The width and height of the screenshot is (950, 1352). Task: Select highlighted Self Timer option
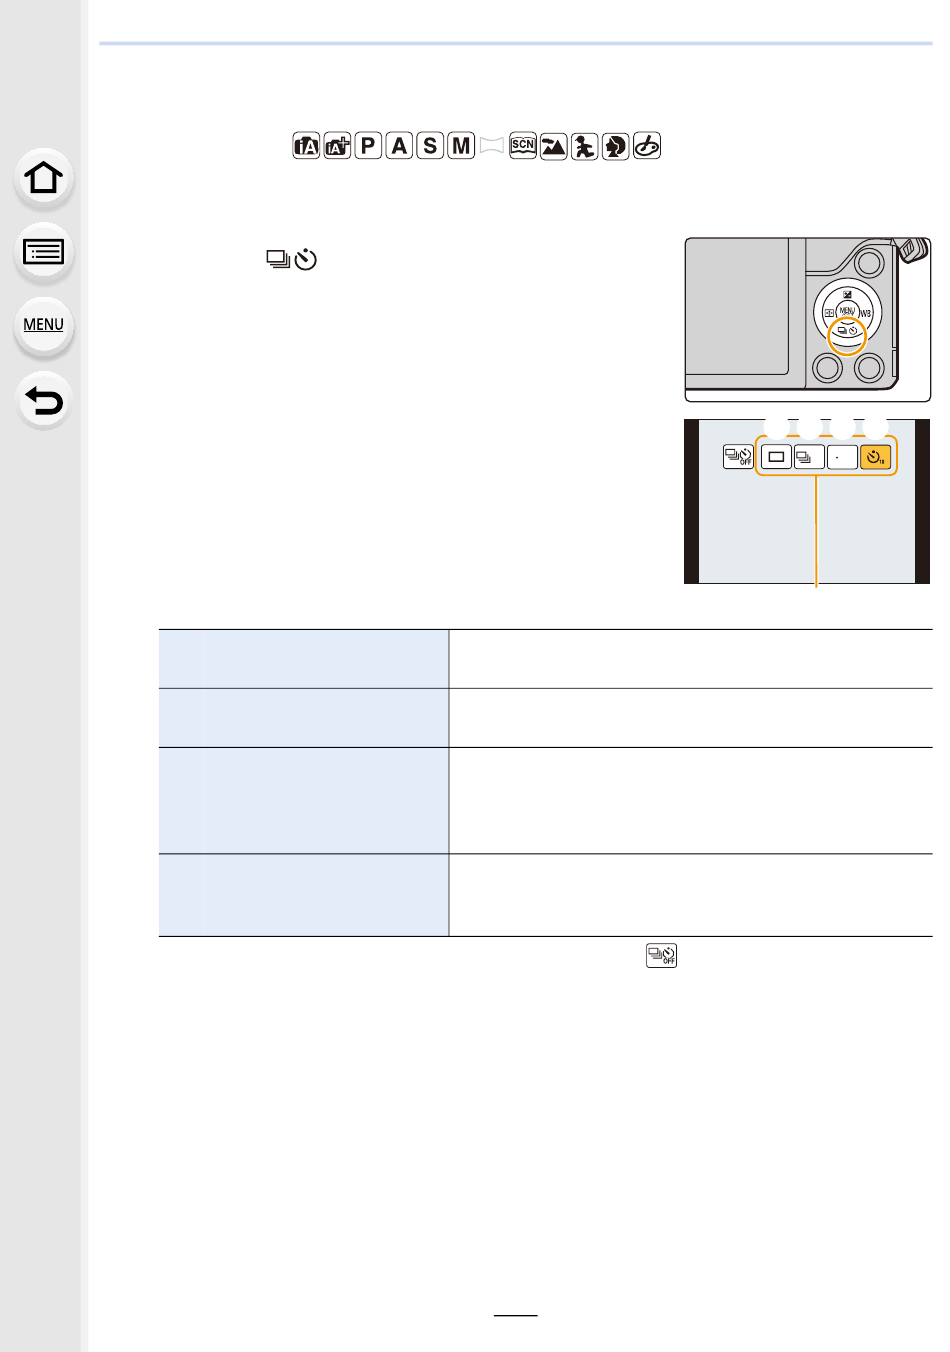pyautogui.click(x=875, y=457)
